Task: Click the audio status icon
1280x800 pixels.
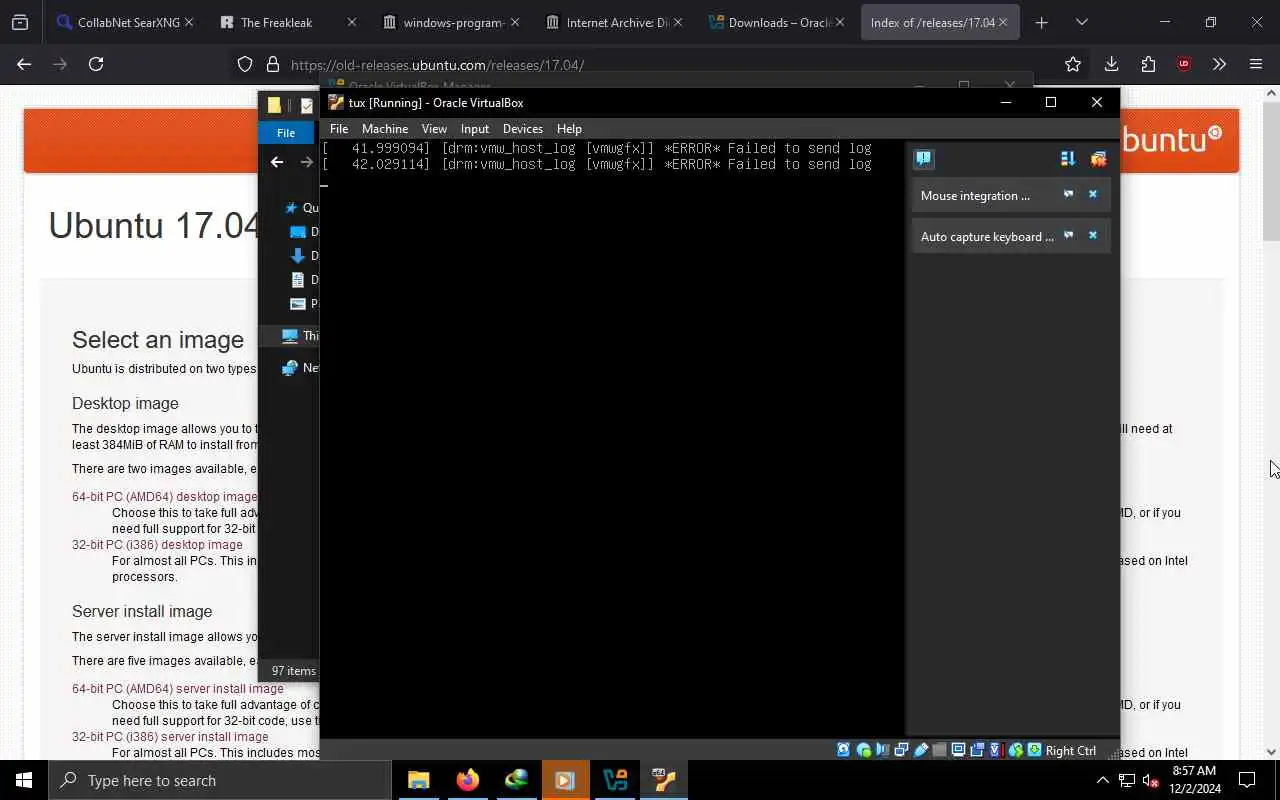Action: coord(882,750)
